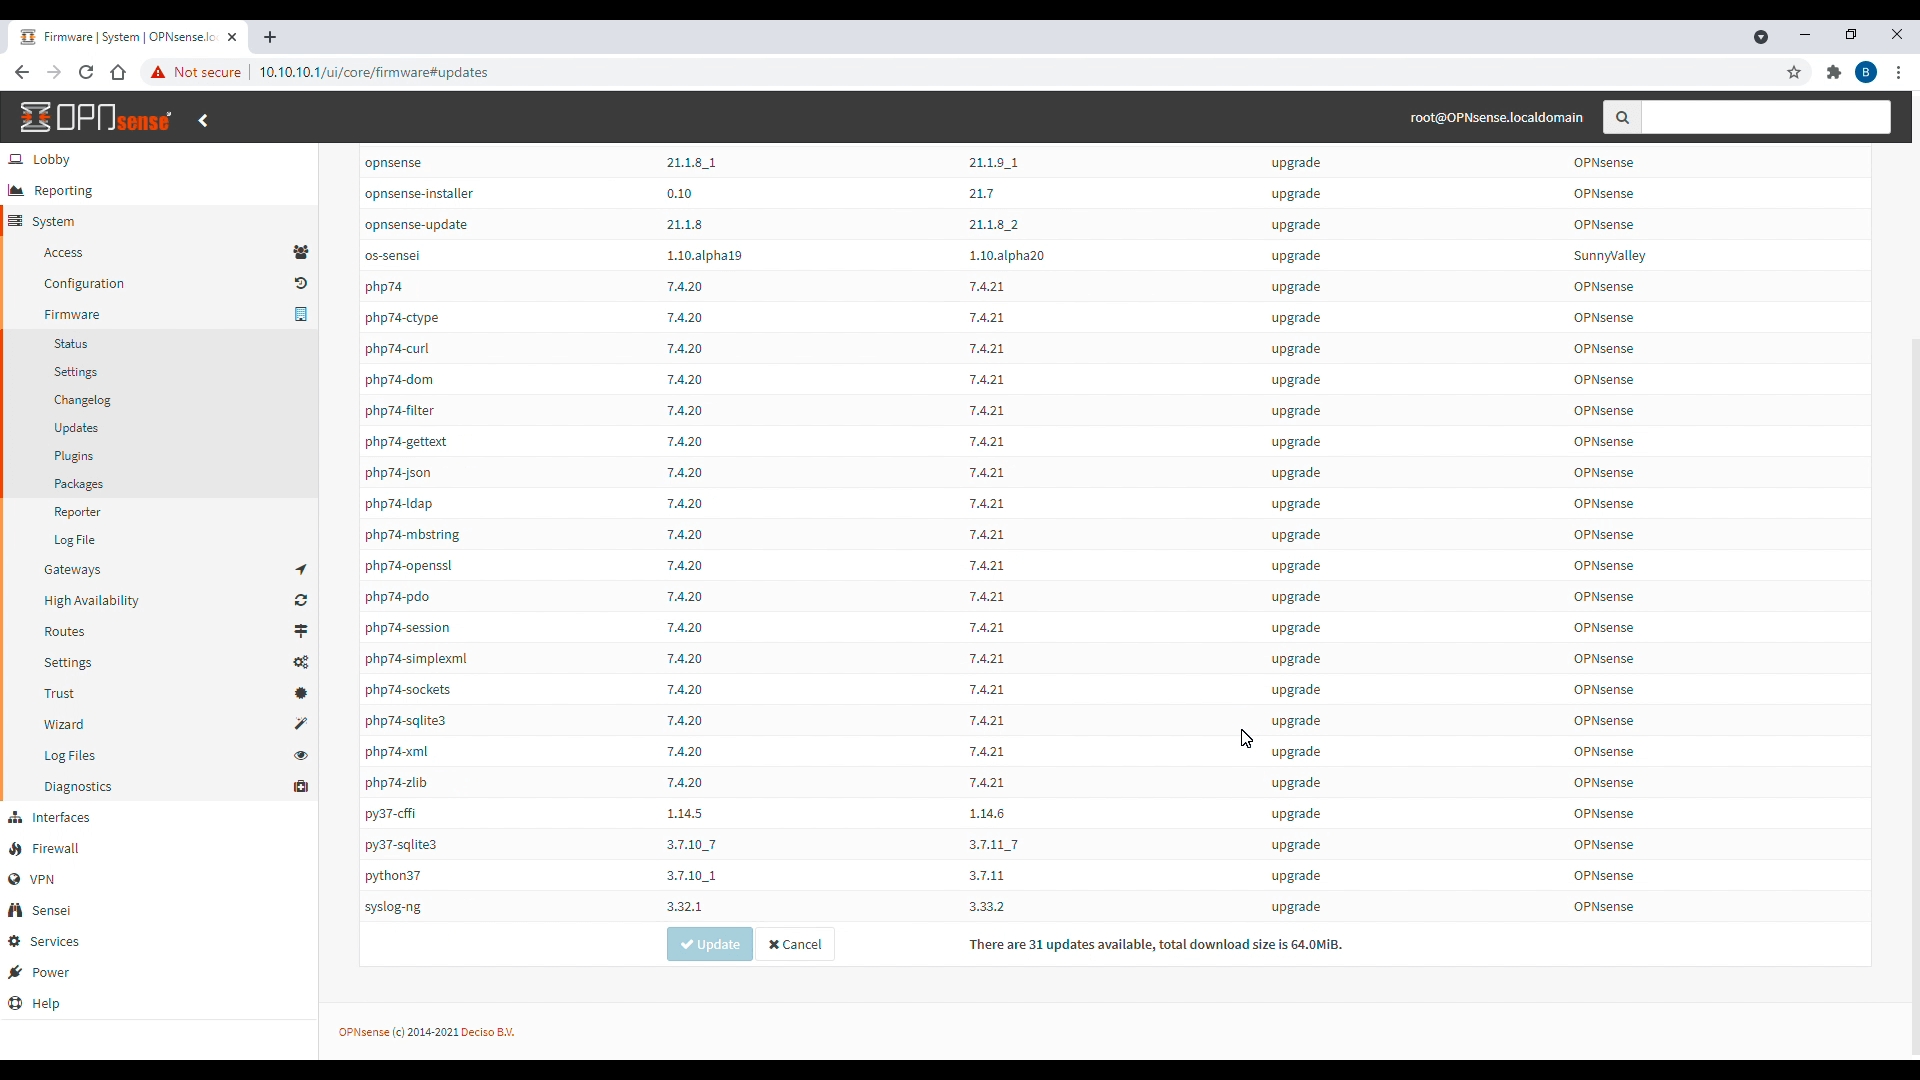This screenshot has height=1080, width=1920.
Task: Open Firmware Log File page
Action: coord(74,539)
